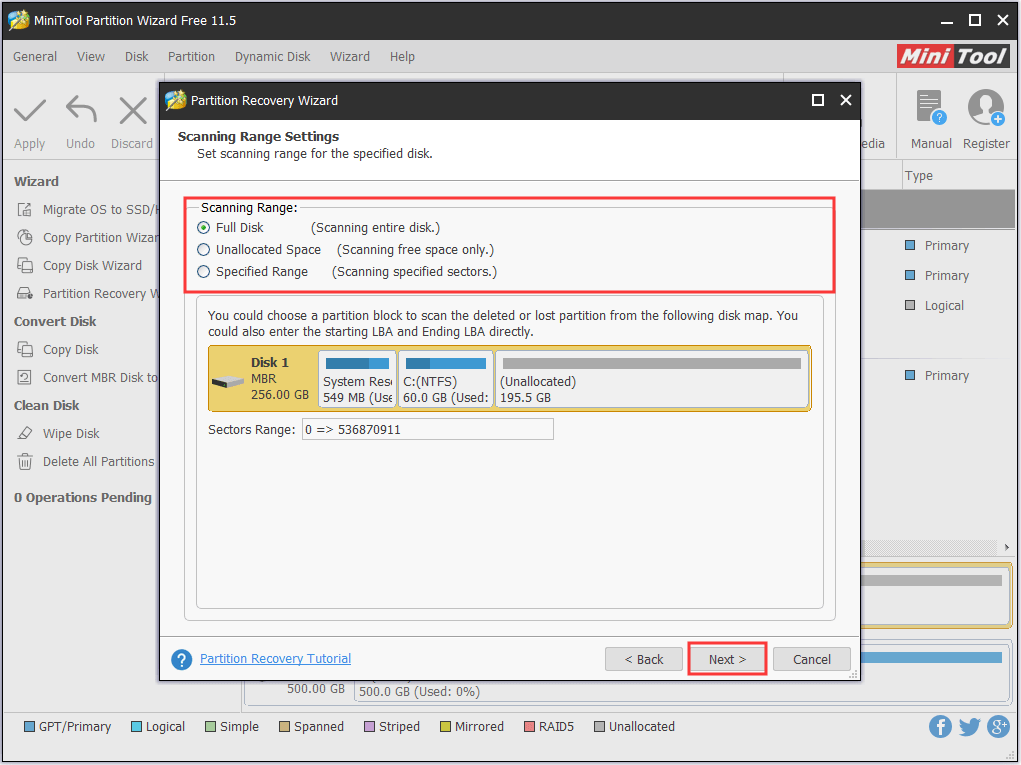Screen dimensions: 1021x765
Task: Click the Convert MBR Disk icon
Action: pos(25,378)
